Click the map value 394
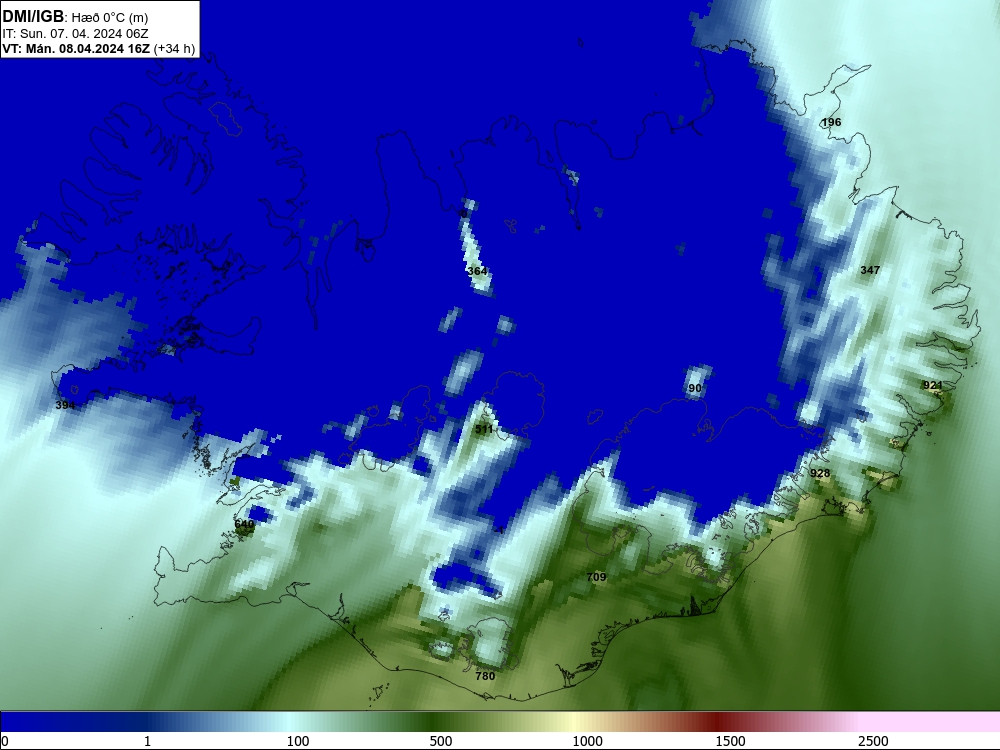Screen dimensions: 1000x750 click(x=65, y=406)
